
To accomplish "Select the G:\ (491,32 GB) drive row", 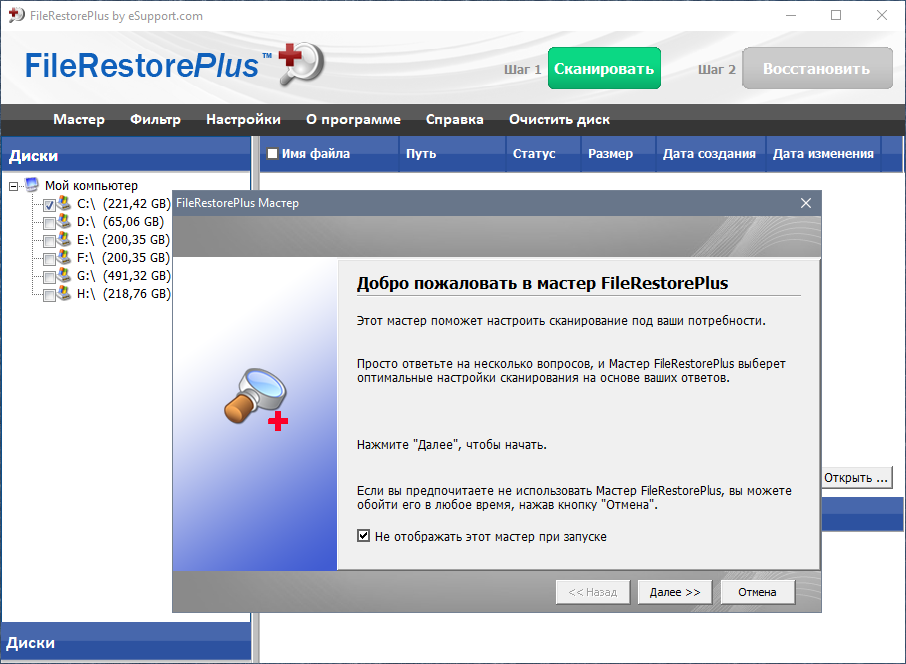I will 124,276.
